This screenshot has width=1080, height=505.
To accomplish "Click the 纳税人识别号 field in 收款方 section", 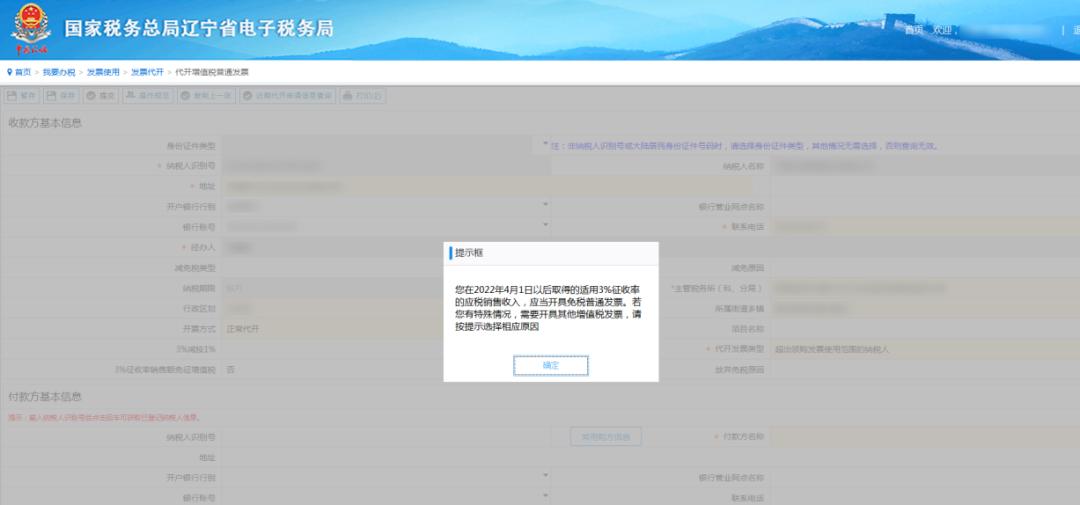I will [386, 166].
